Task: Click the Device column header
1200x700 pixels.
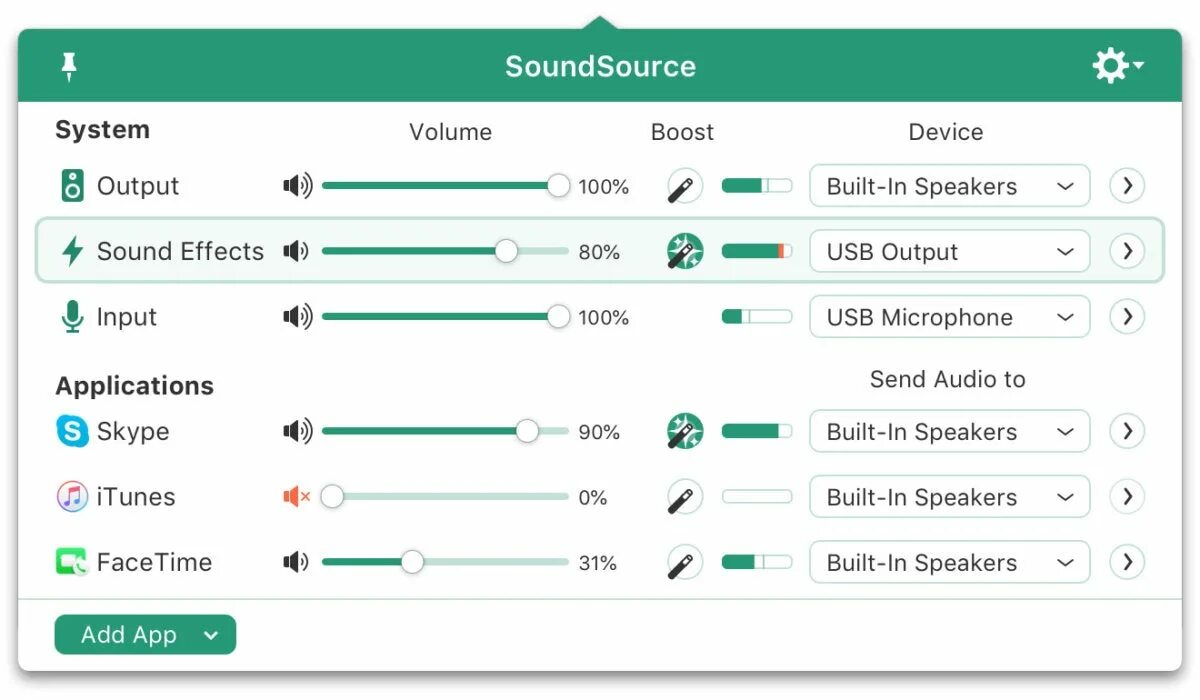Action: point(945,132)
